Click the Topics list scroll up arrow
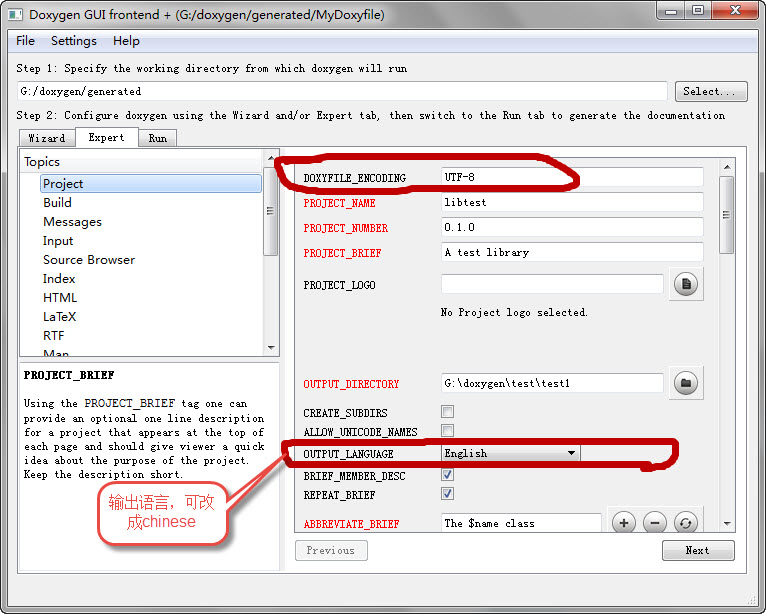The image size is (766, 614). point(271,158)
